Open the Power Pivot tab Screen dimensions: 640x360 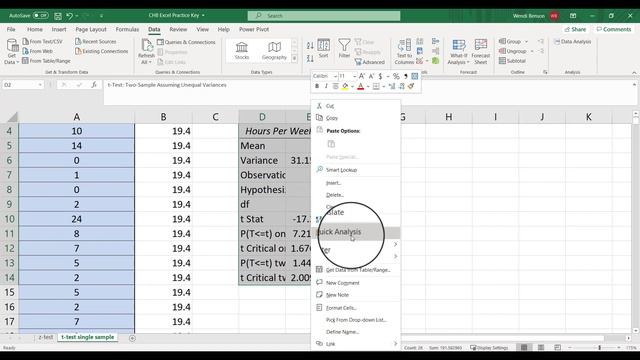coord(254,29)
